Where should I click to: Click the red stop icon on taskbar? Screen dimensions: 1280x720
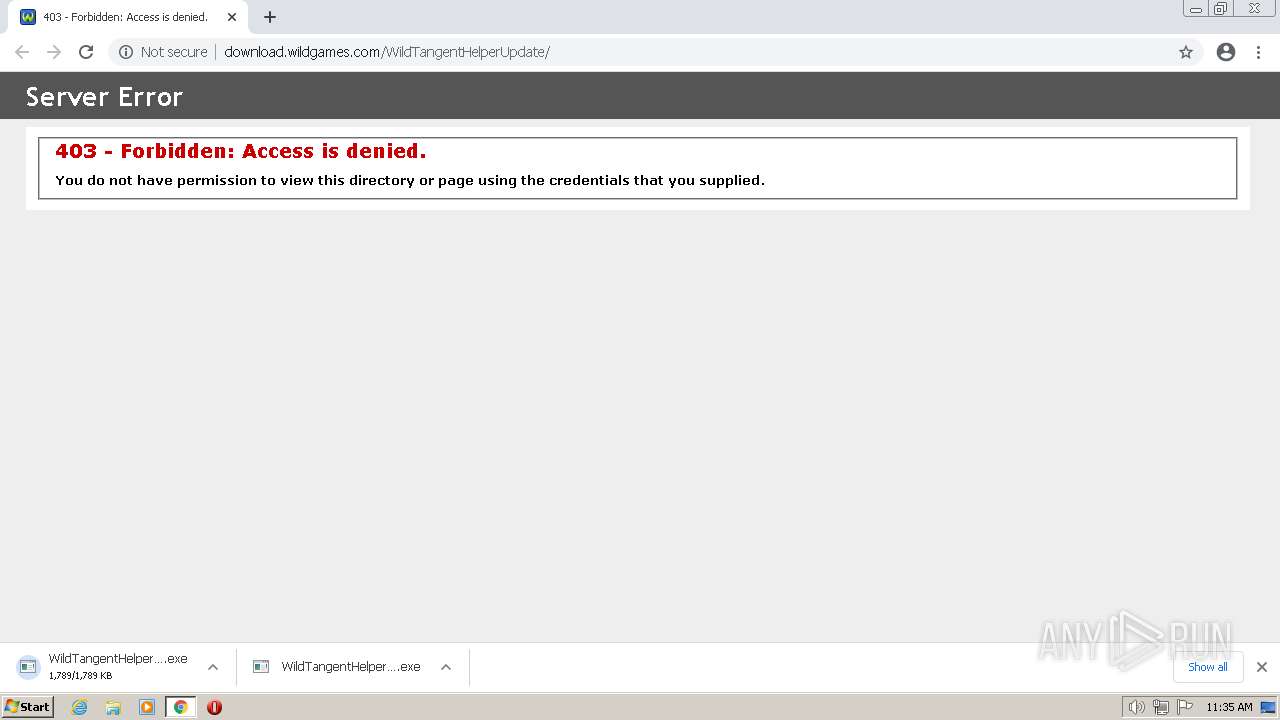coord(214,707)
